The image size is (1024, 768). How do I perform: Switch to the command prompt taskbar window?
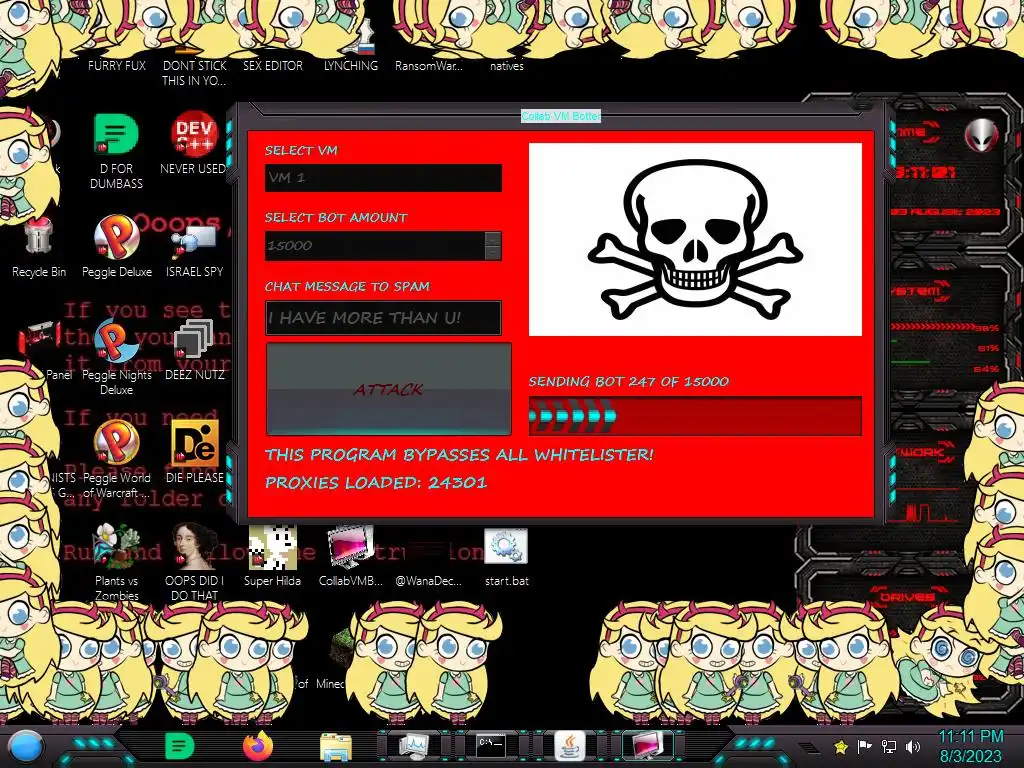[490, 746]
